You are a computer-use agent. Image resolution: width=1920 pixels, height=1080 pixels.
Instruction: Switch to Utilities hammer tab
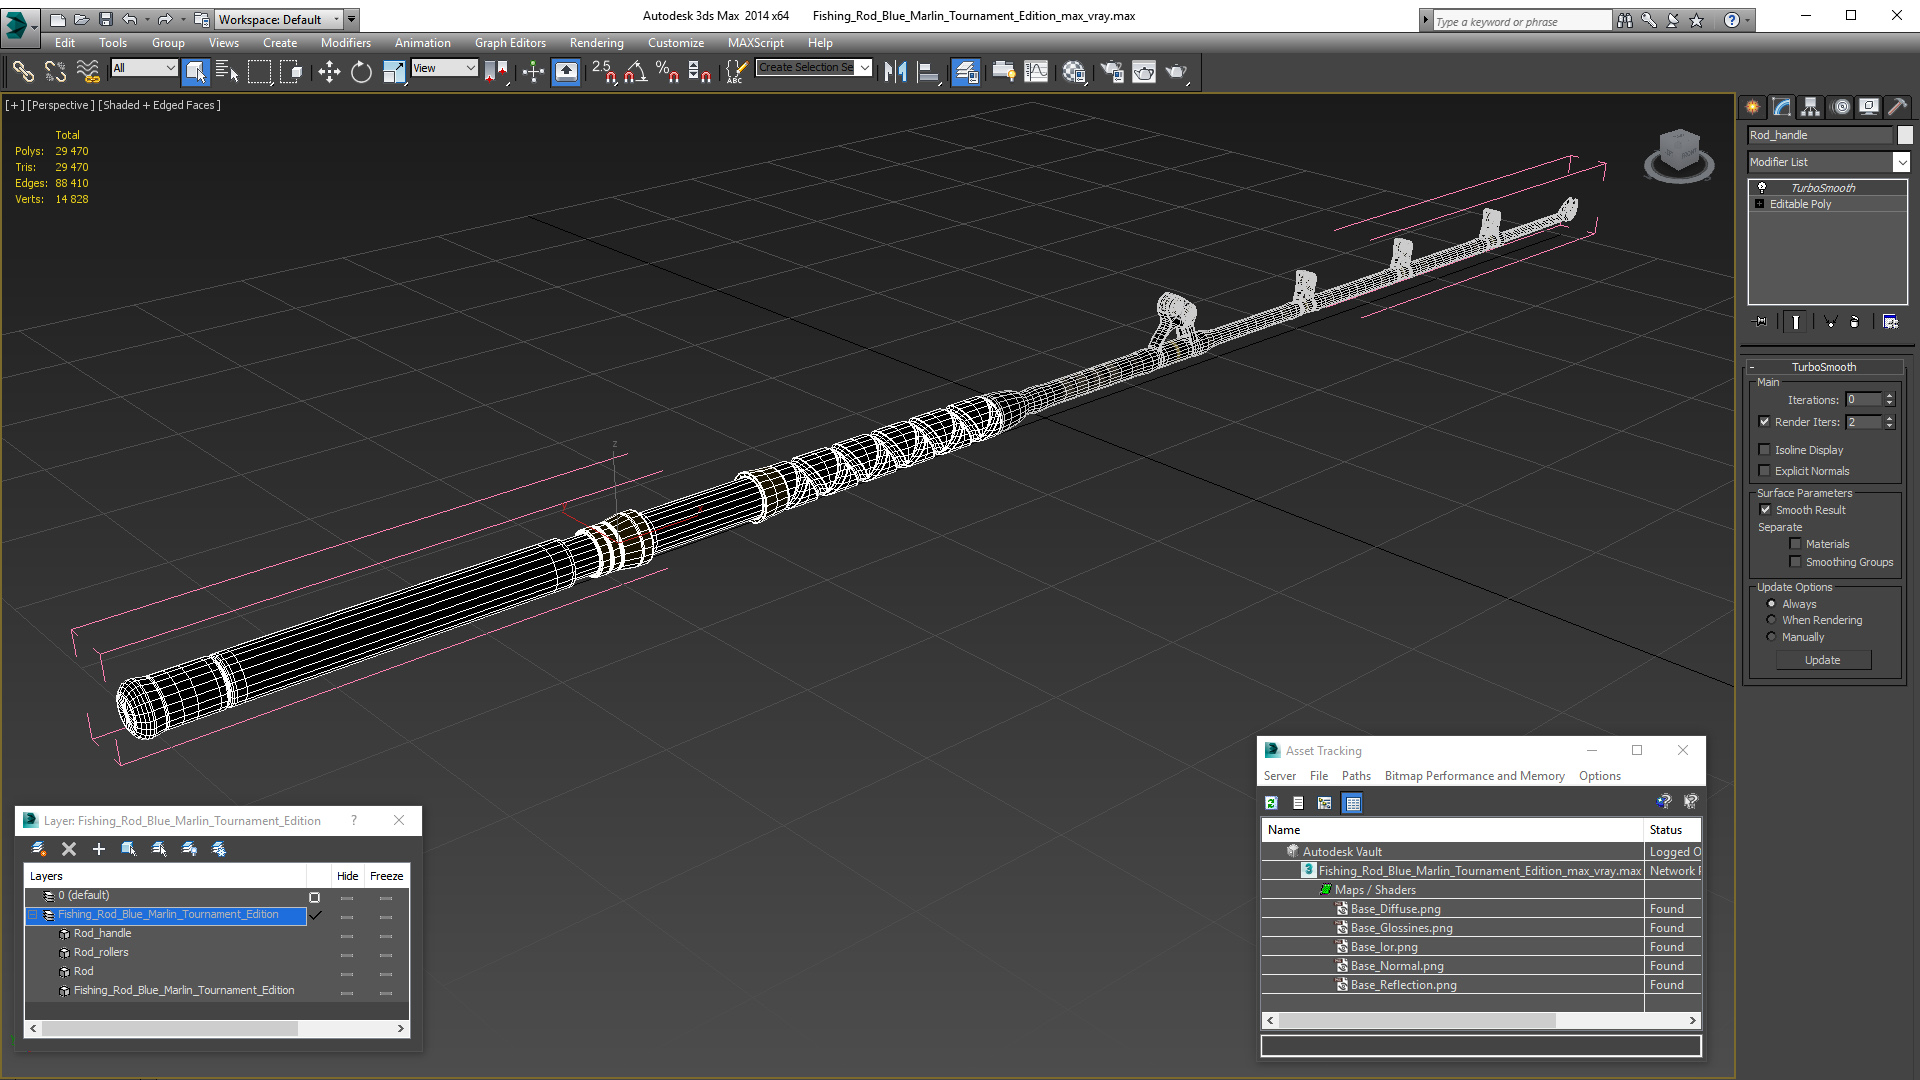pos(1897,107)
